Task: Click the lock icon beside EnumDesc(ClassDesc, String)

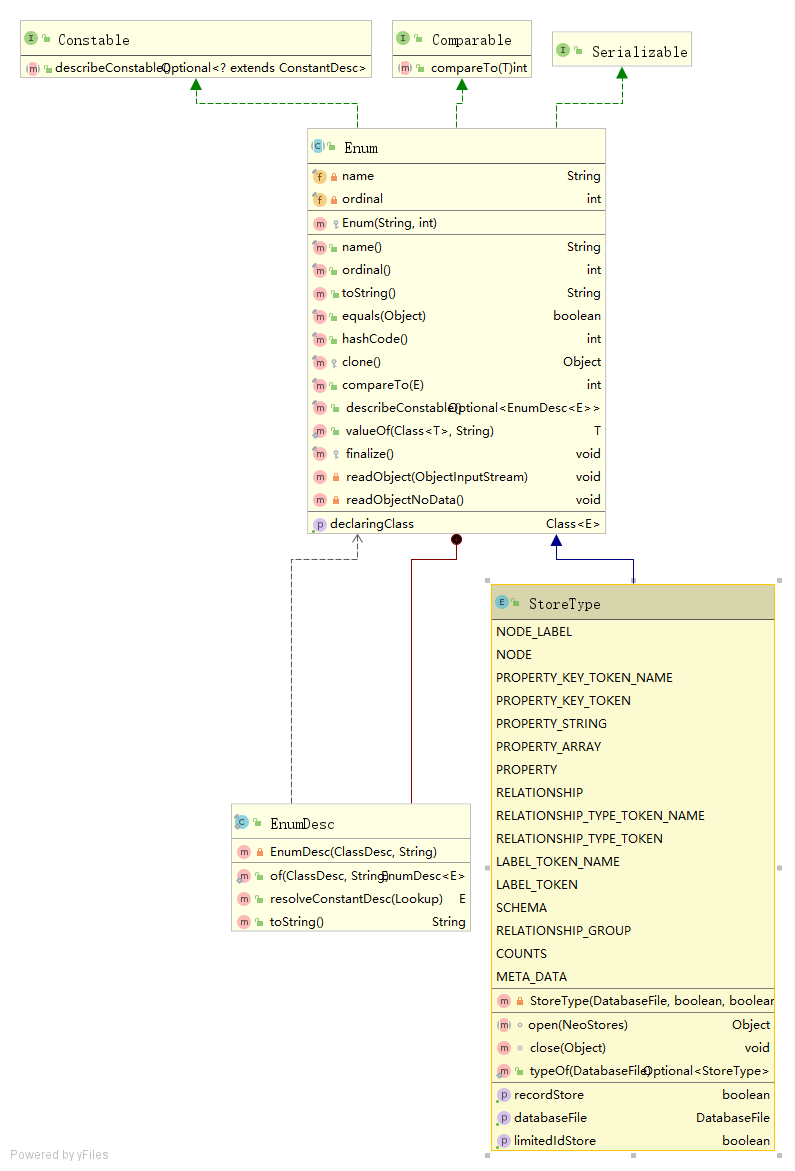Action: 260,852
